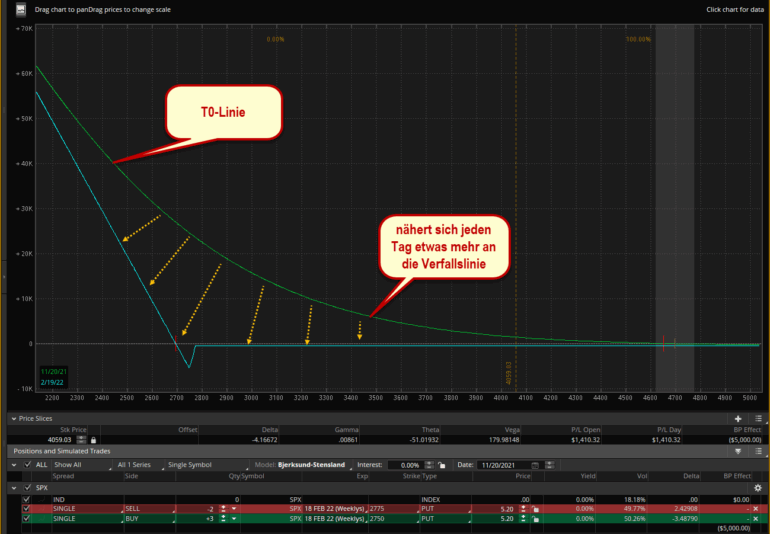This screenshot has height=534, width=770.
Task: Open the SPX group settings gear
Action: [x=757, y=487]
